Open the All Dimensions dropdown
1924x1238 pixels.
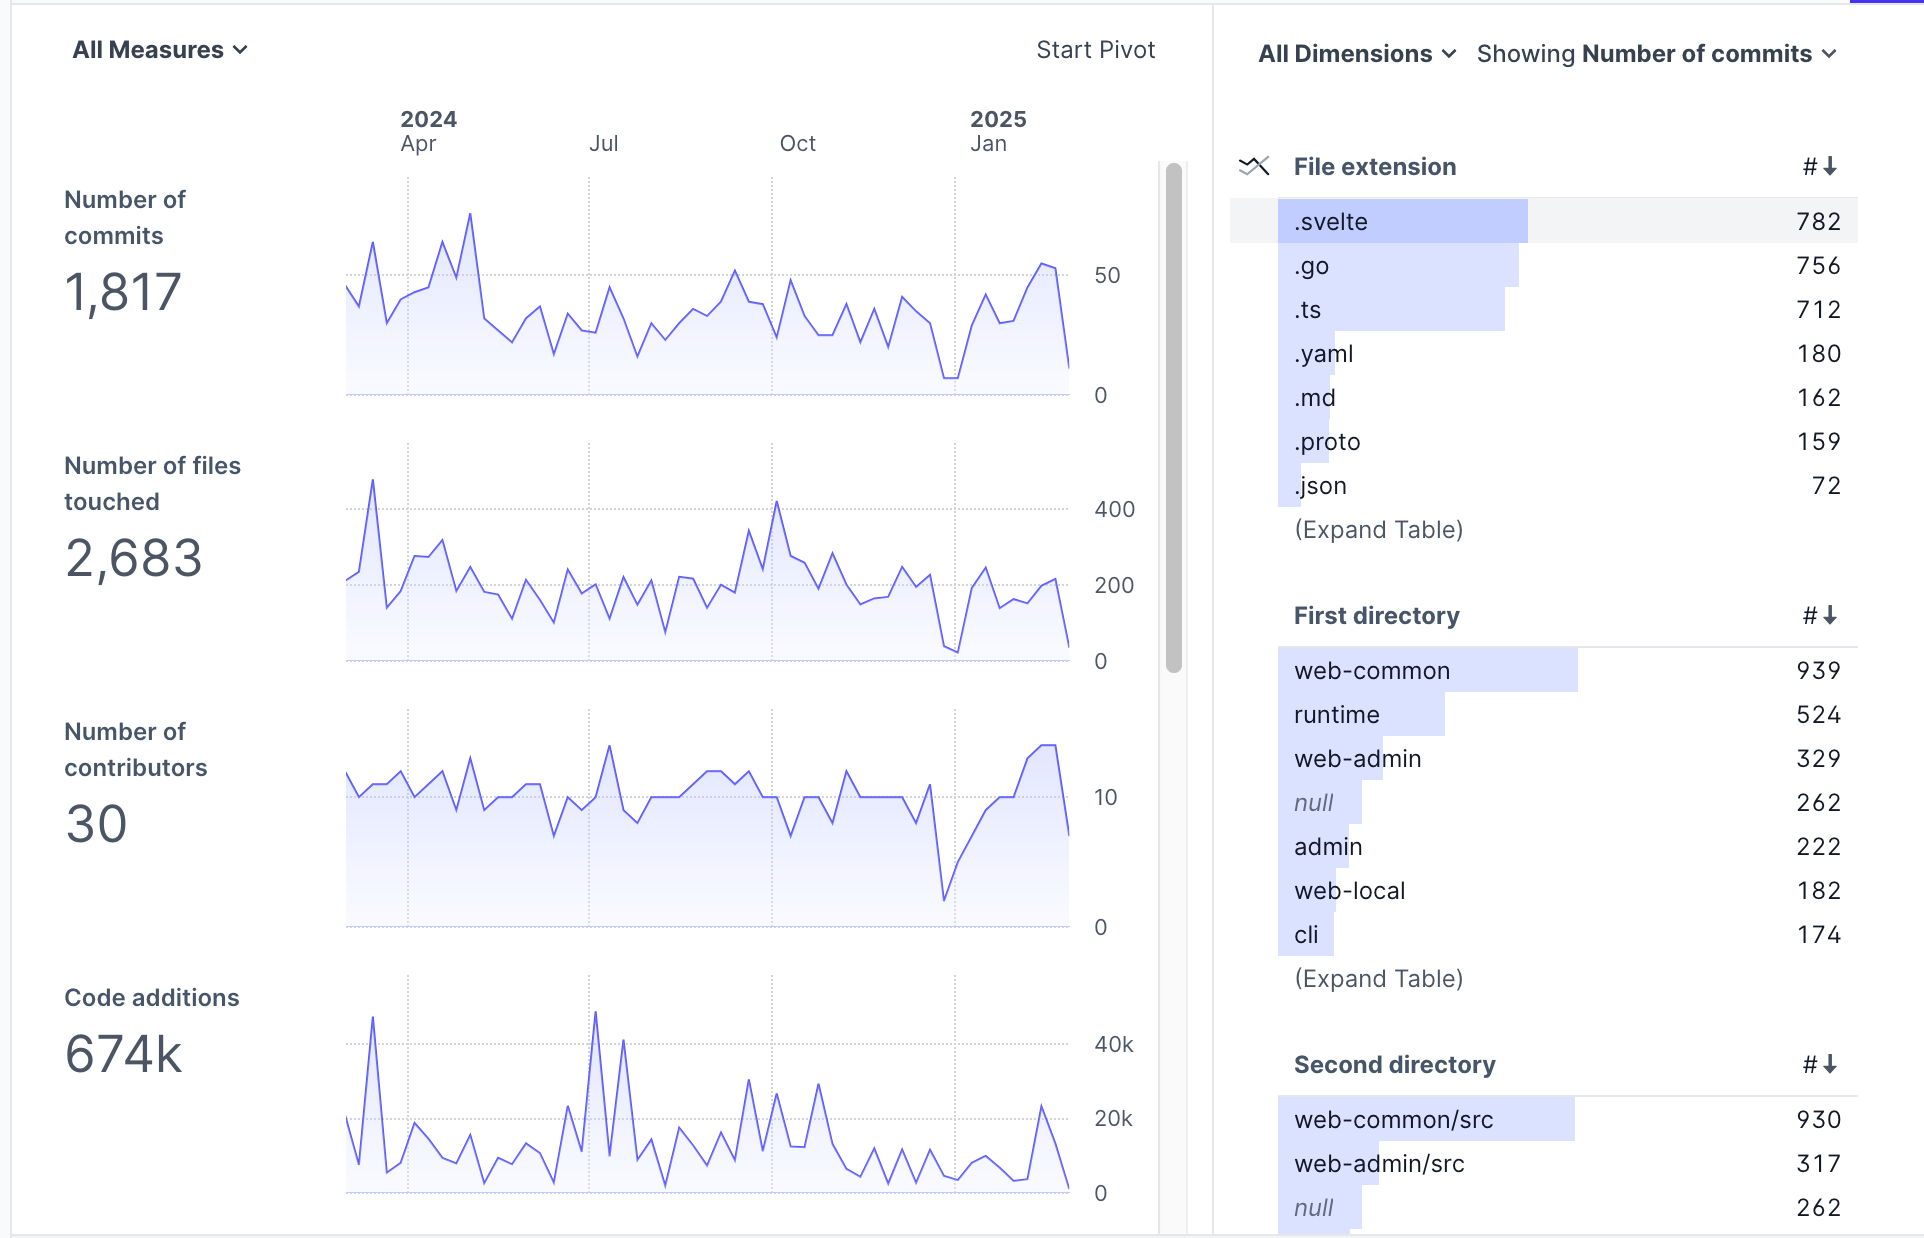coord(1356,54)
